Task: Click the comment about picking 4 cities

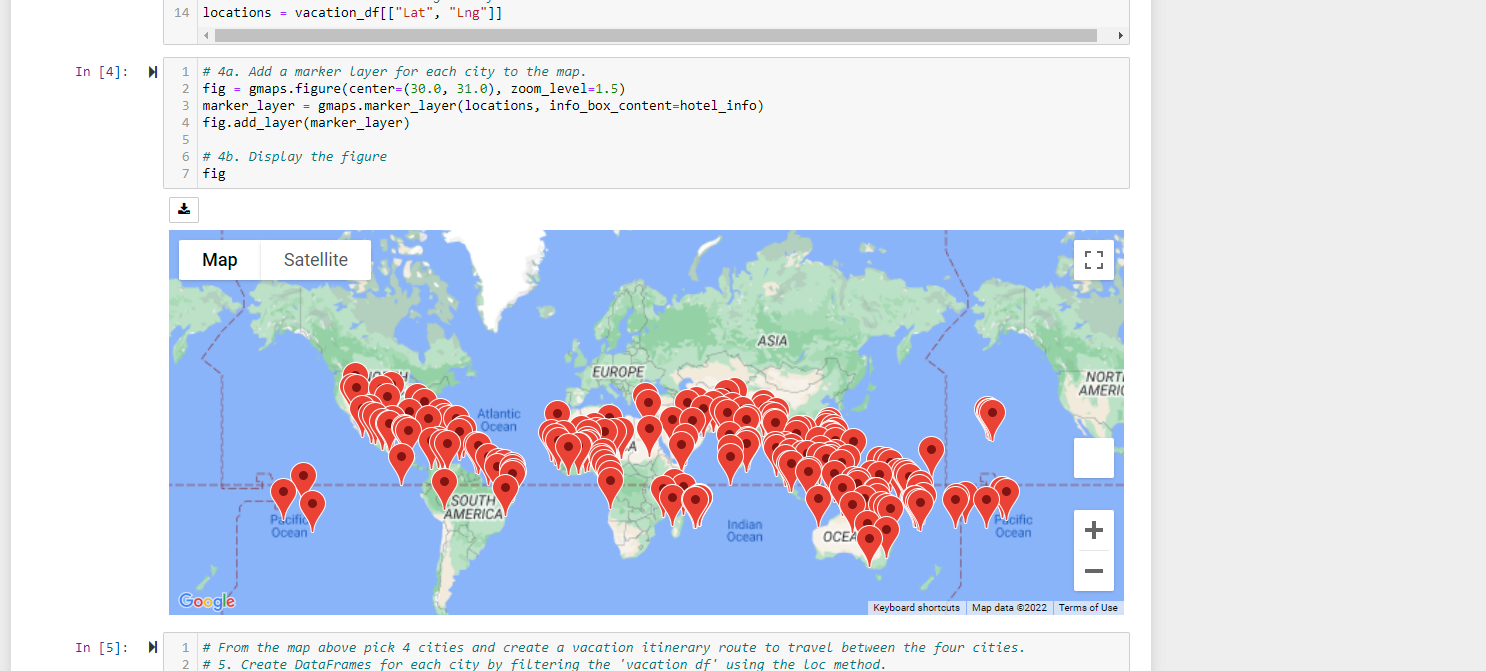Action: pyautogui.click(x=613, y=647)
